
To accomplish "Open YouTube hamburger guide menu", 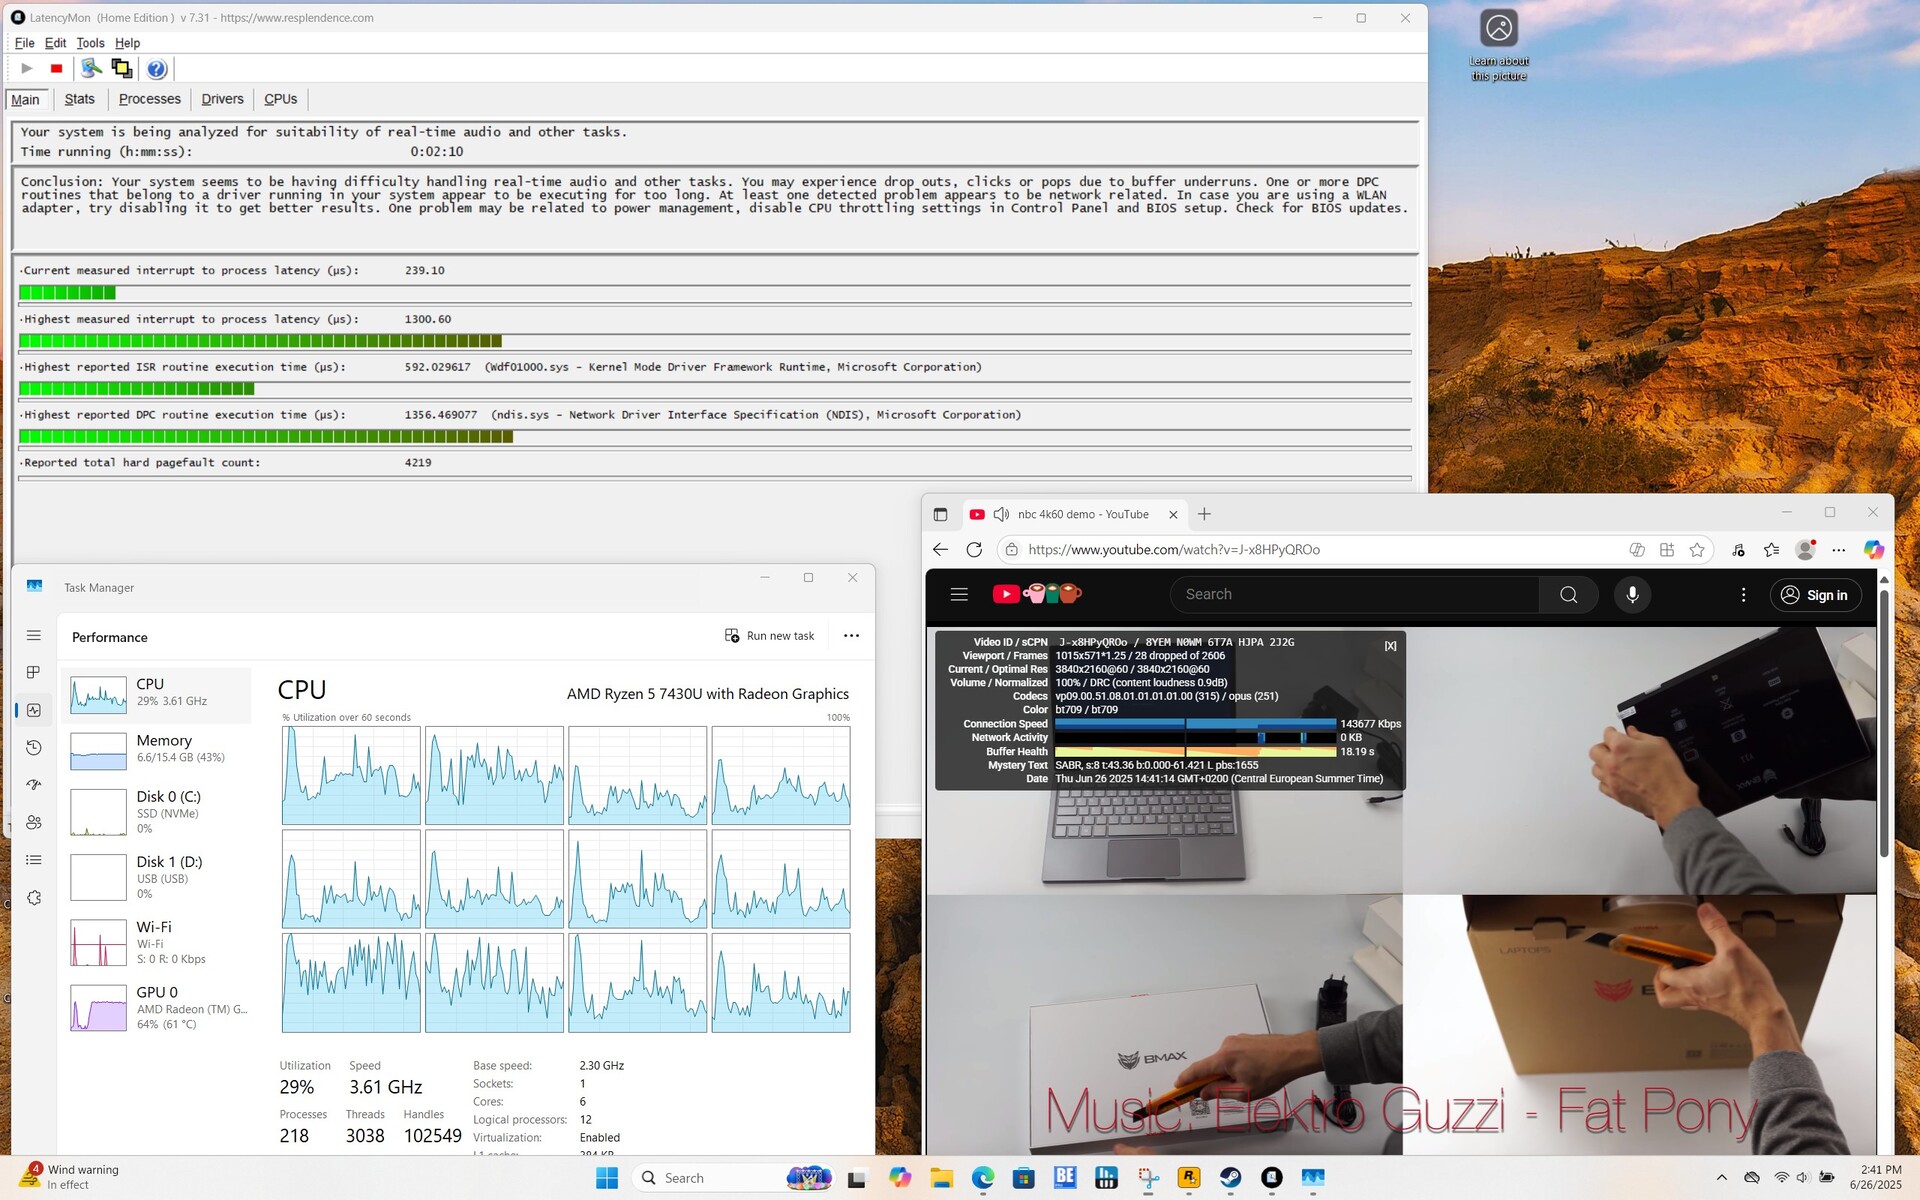I will [959, 595].
